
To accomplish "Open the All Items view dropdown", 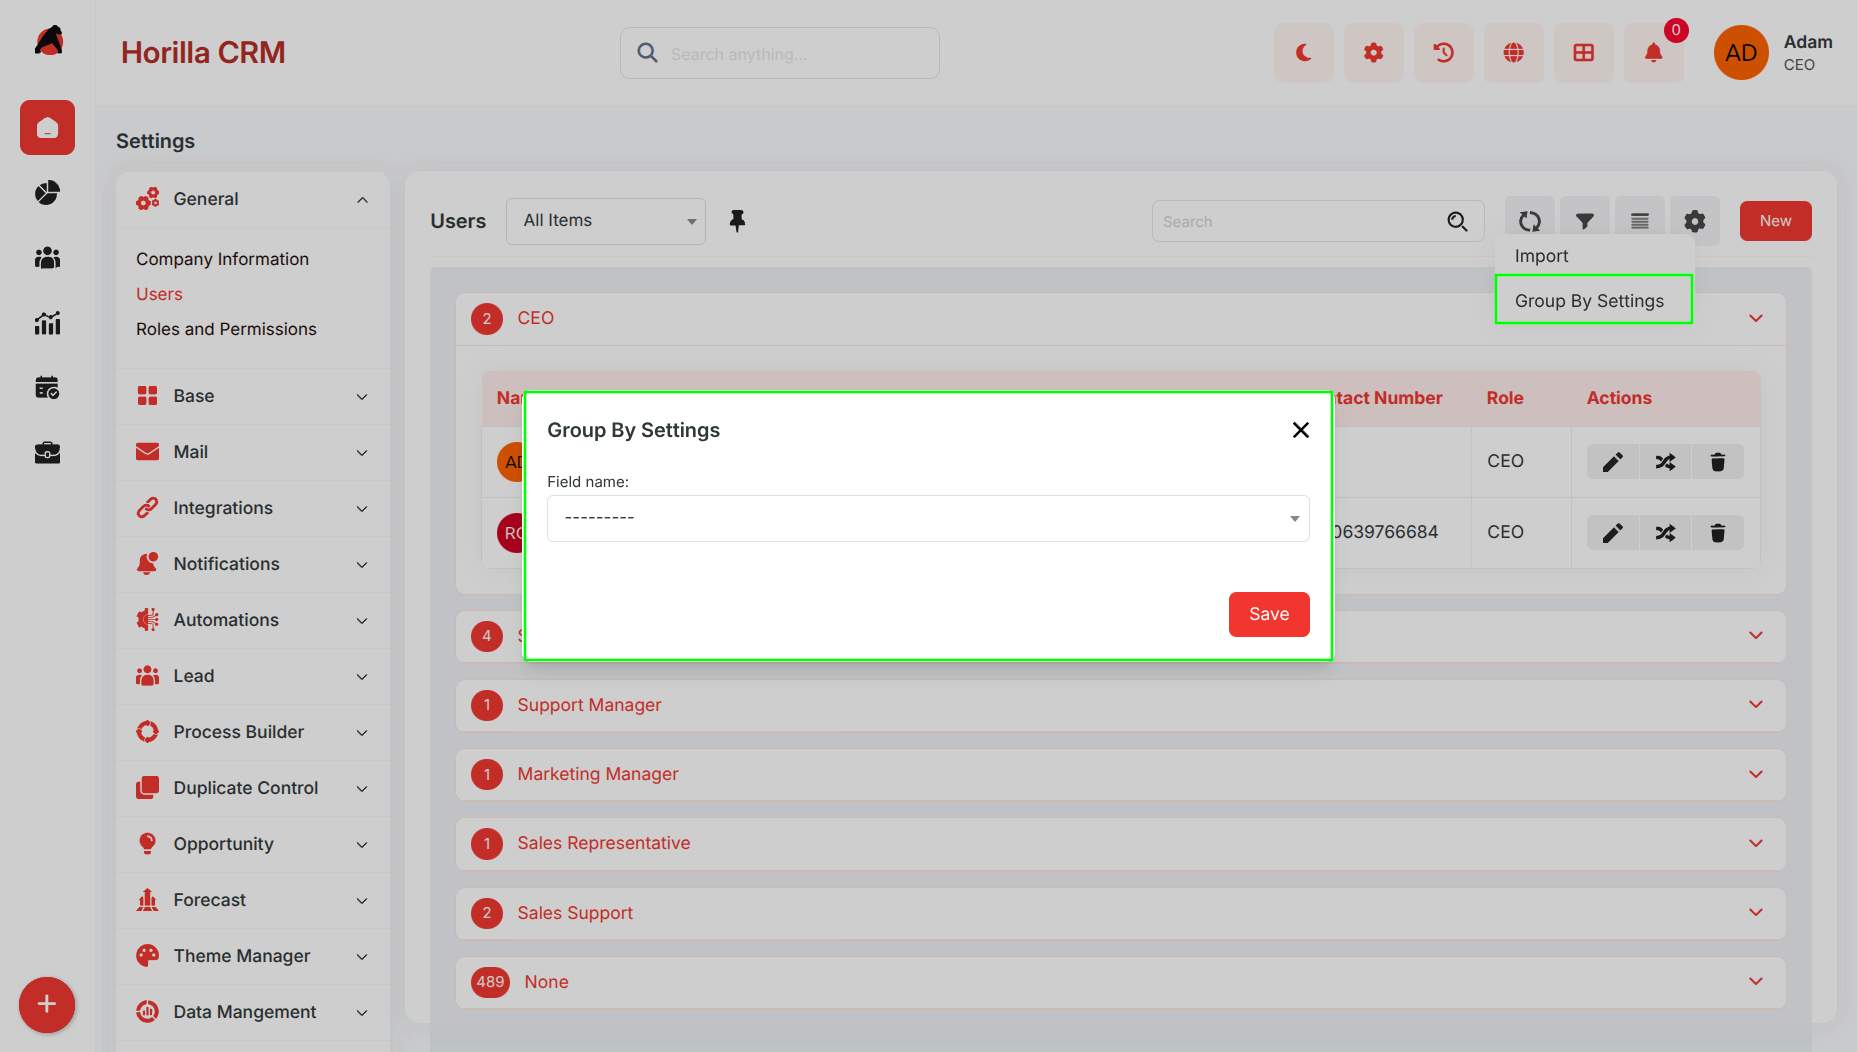I will 606,221.
